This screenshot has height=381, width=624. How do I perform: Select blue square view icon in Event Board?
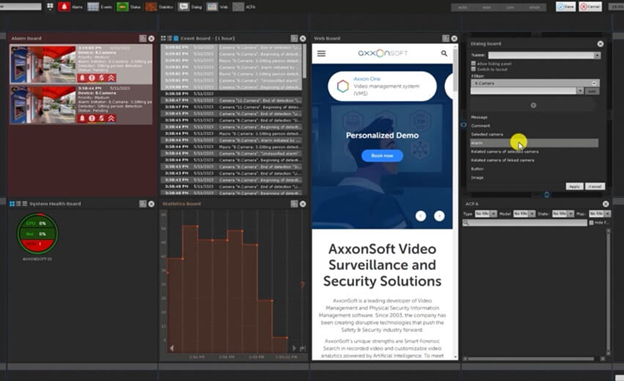coord(176,38)
